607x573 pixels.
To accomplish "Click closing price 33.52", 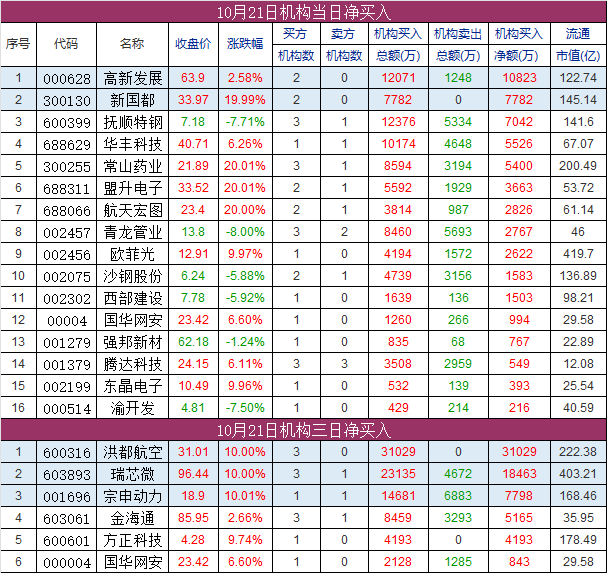I will tap(193, 188).
